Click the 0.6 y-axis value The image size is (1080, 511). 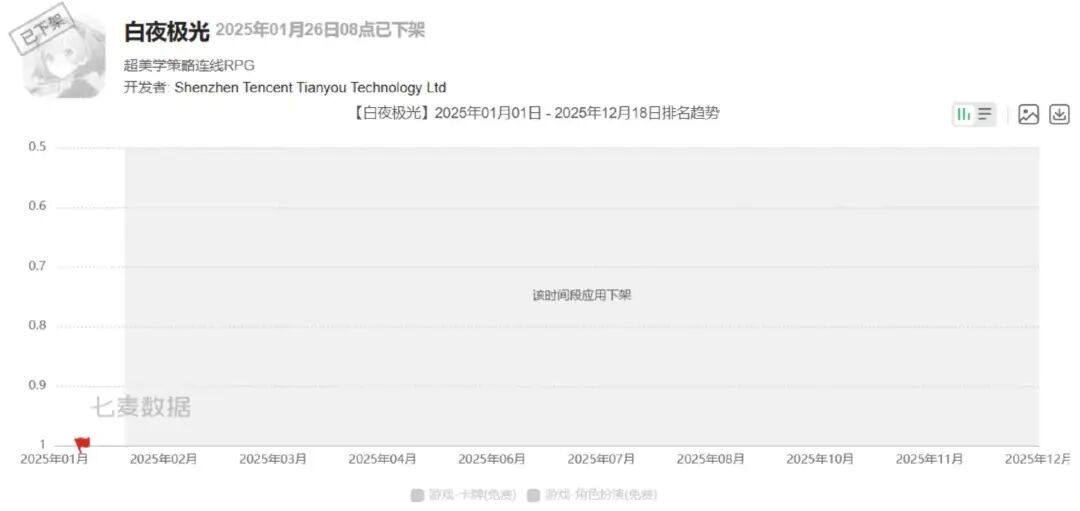(37, 207)
